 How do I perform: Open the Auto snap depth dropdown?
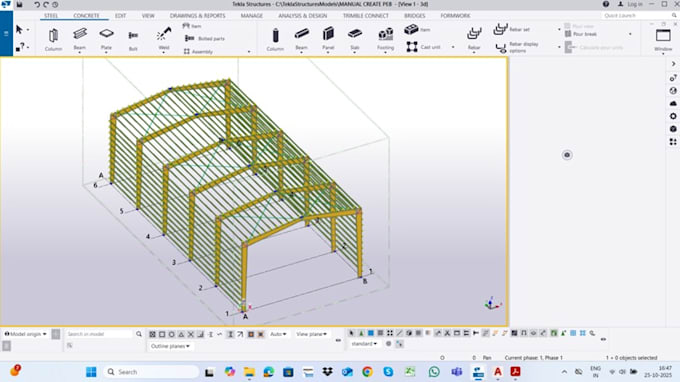point(278,334)
